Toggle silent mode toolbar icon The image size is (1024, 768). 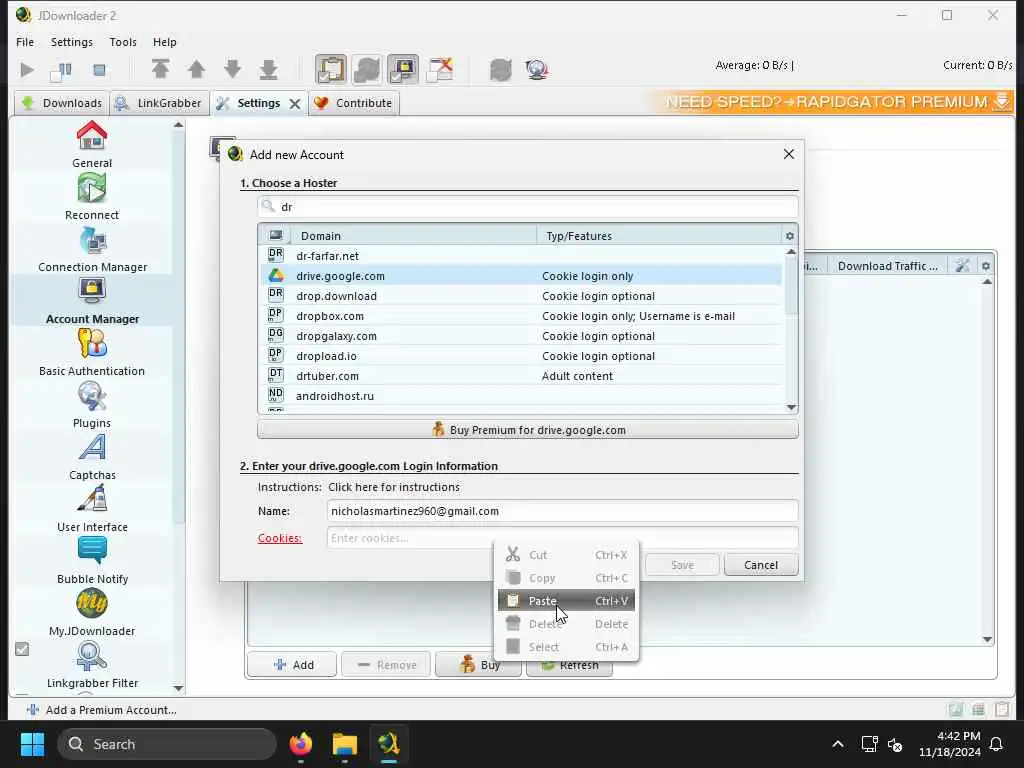click(440, 69)
